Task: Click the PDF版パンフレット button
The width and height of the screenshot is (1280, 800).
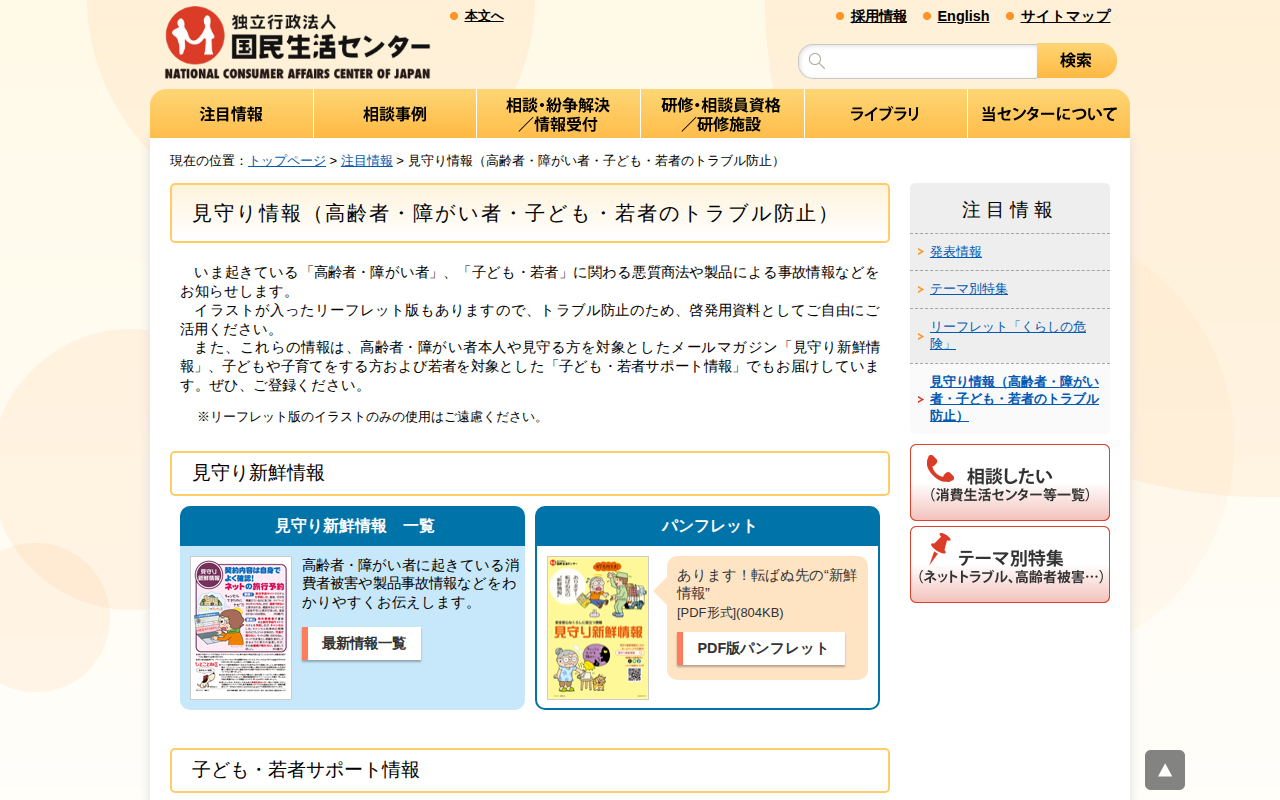Action: (x=762, y=648)
